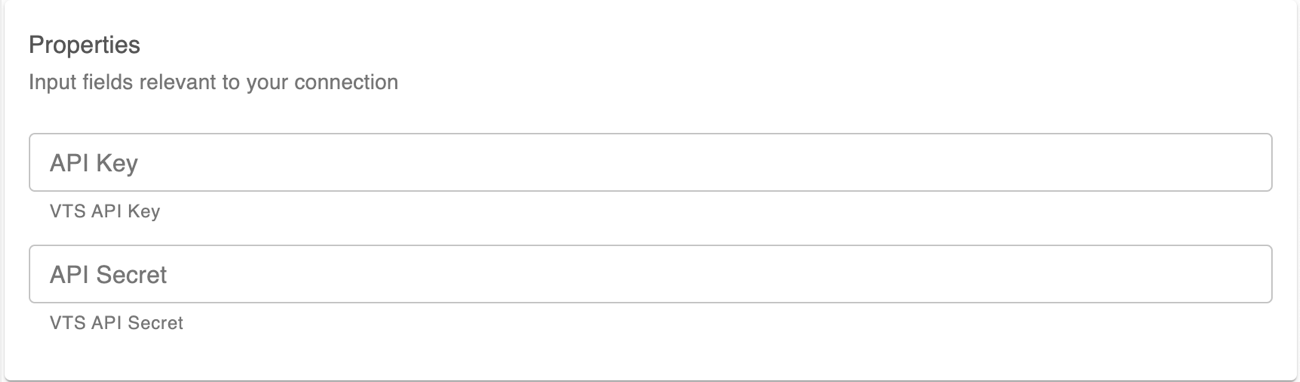
Task: Select the field above 'VTS API Key' caption
Action: (650, 162)
